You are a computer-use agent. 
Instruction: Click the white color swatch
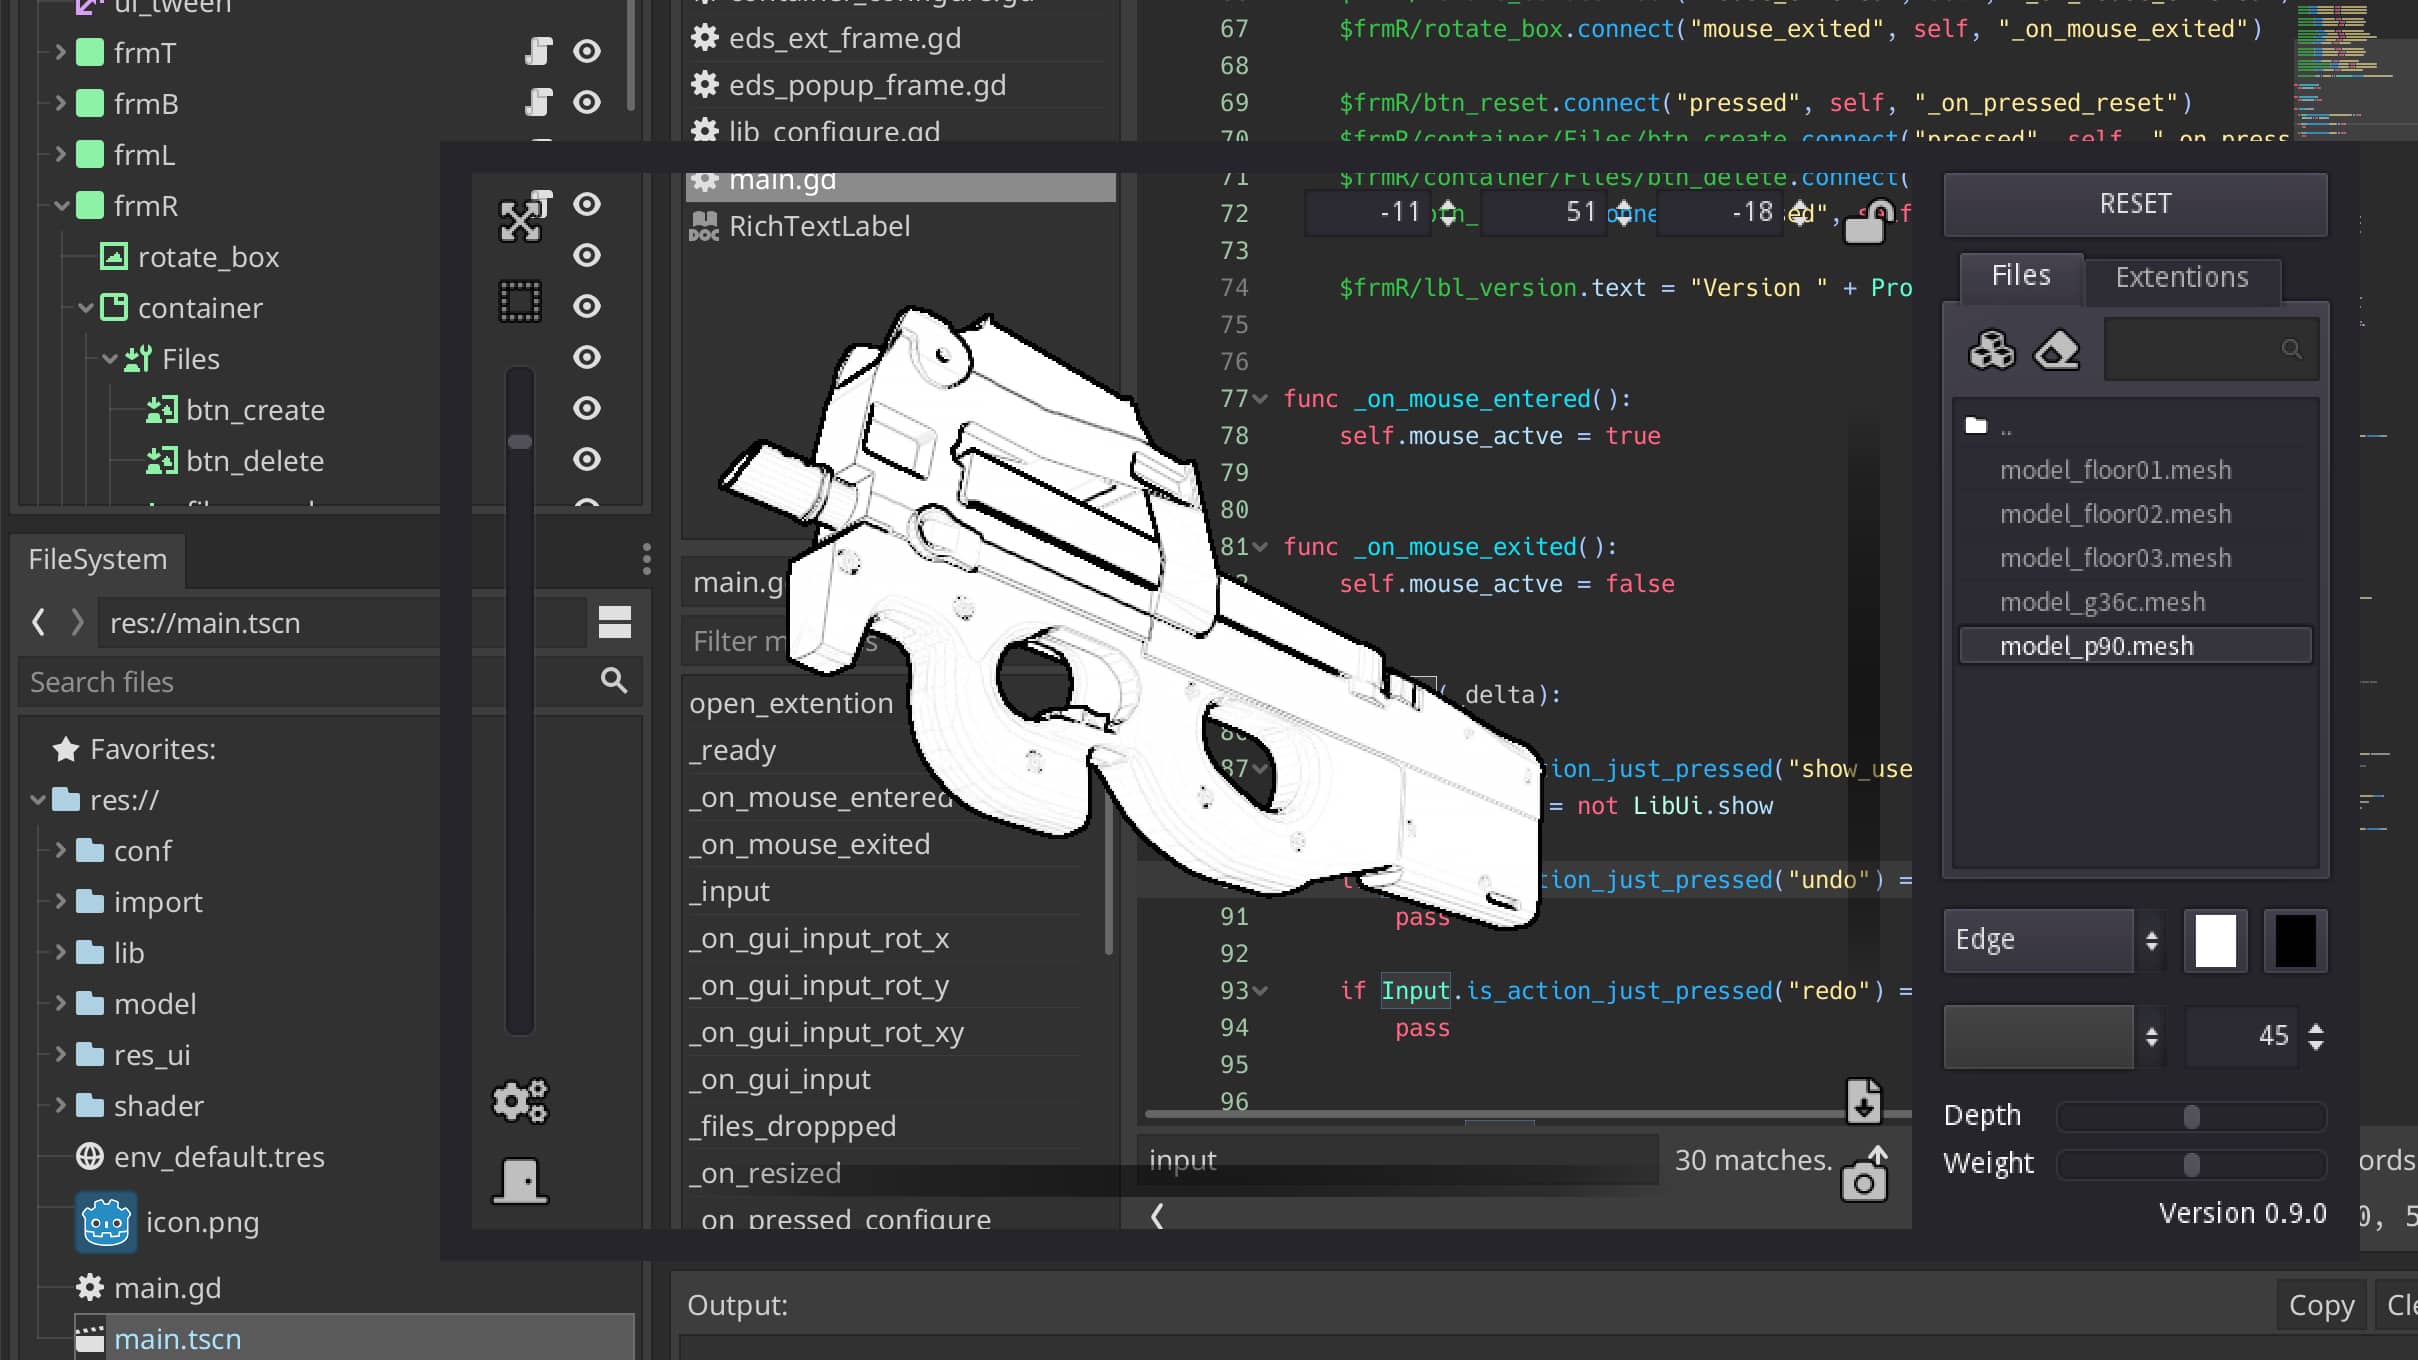[x=2215, y=940]
